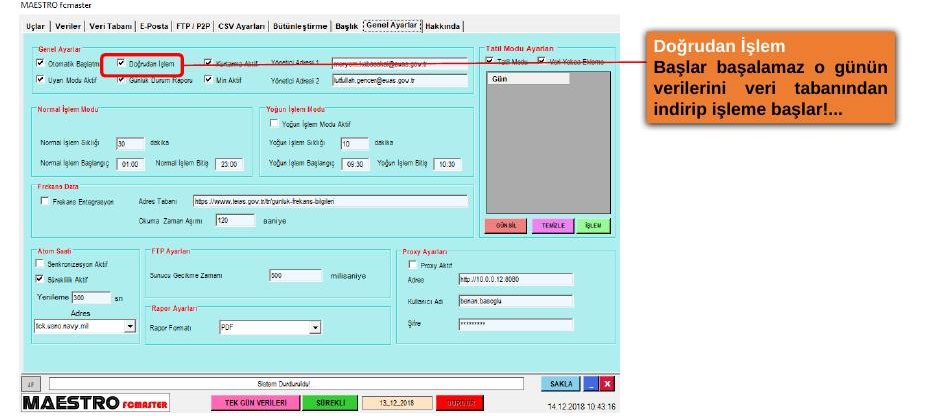The height and width of the screenshot is (416, 934).
Task: Open the Hakkında tab
Action: point(444,26)
